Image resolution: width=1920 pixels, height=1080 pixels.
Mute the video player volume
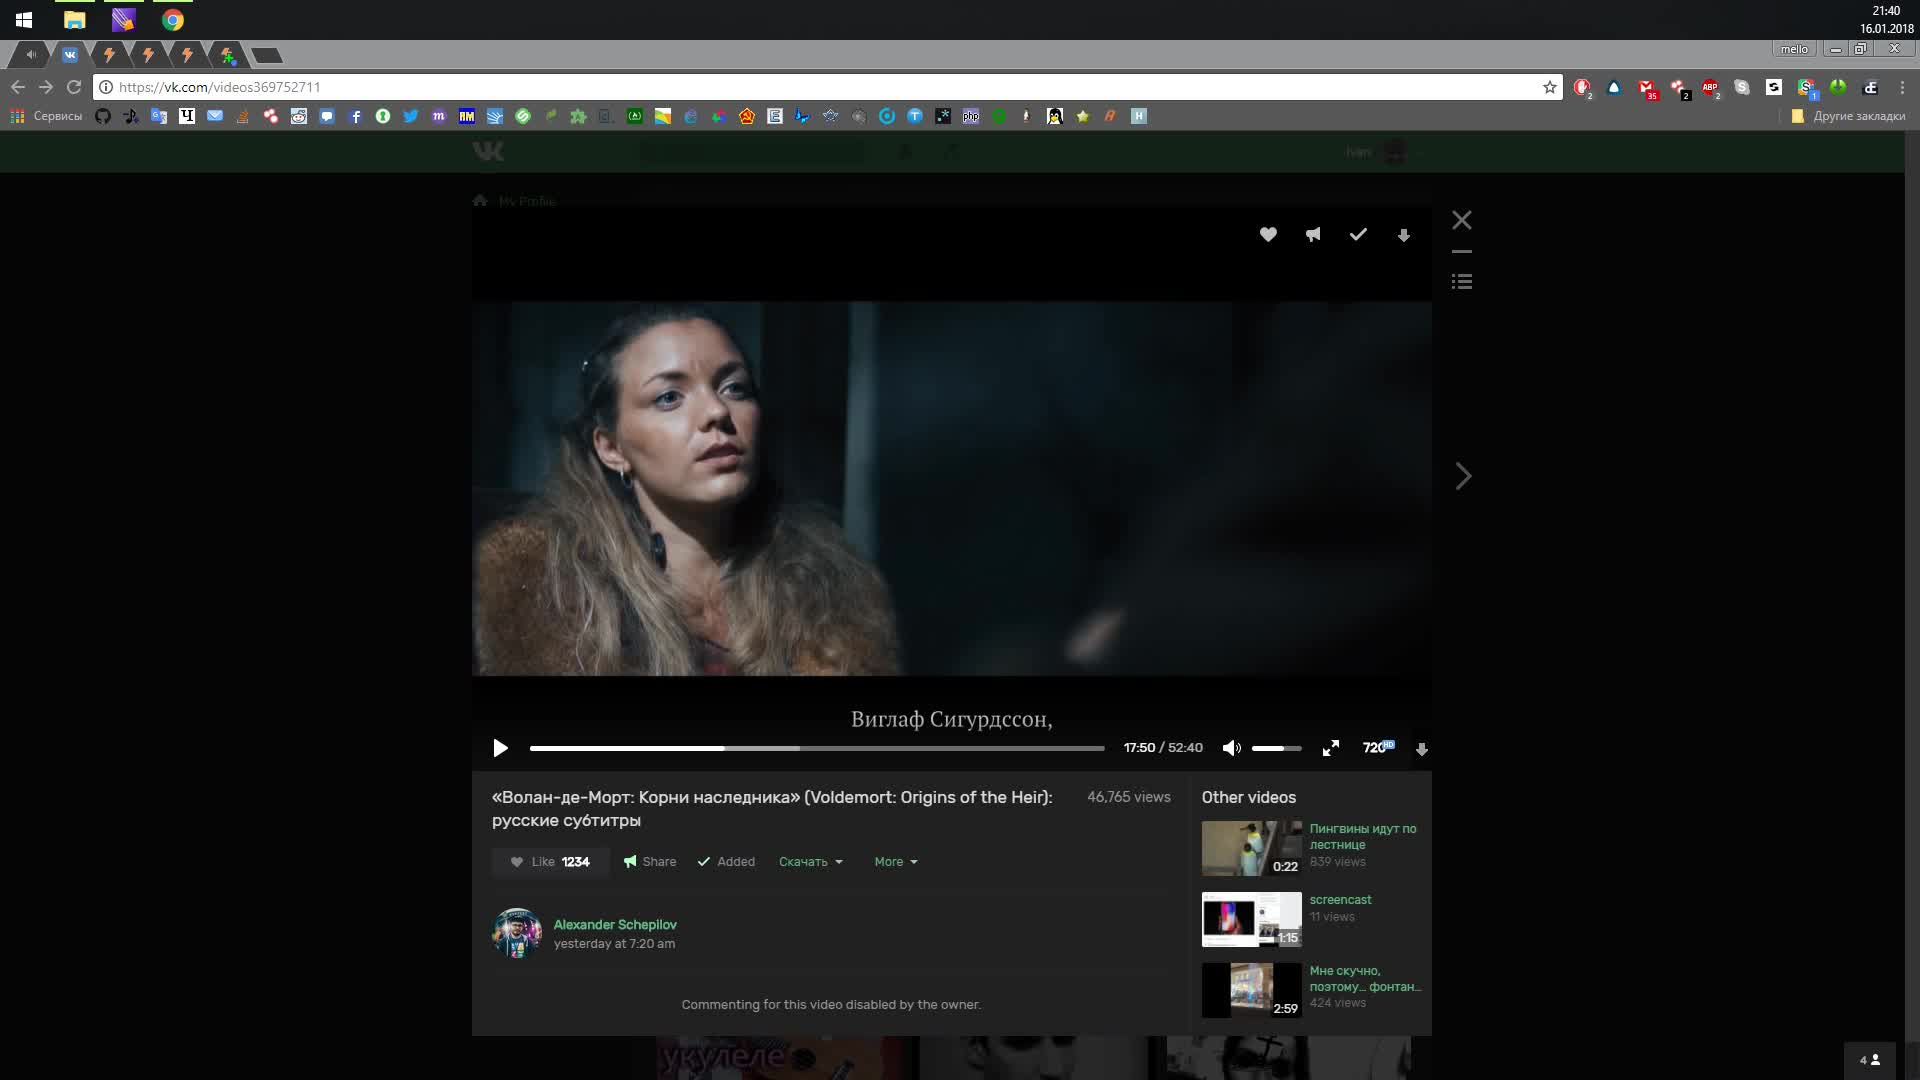(x=1231, y=748)
